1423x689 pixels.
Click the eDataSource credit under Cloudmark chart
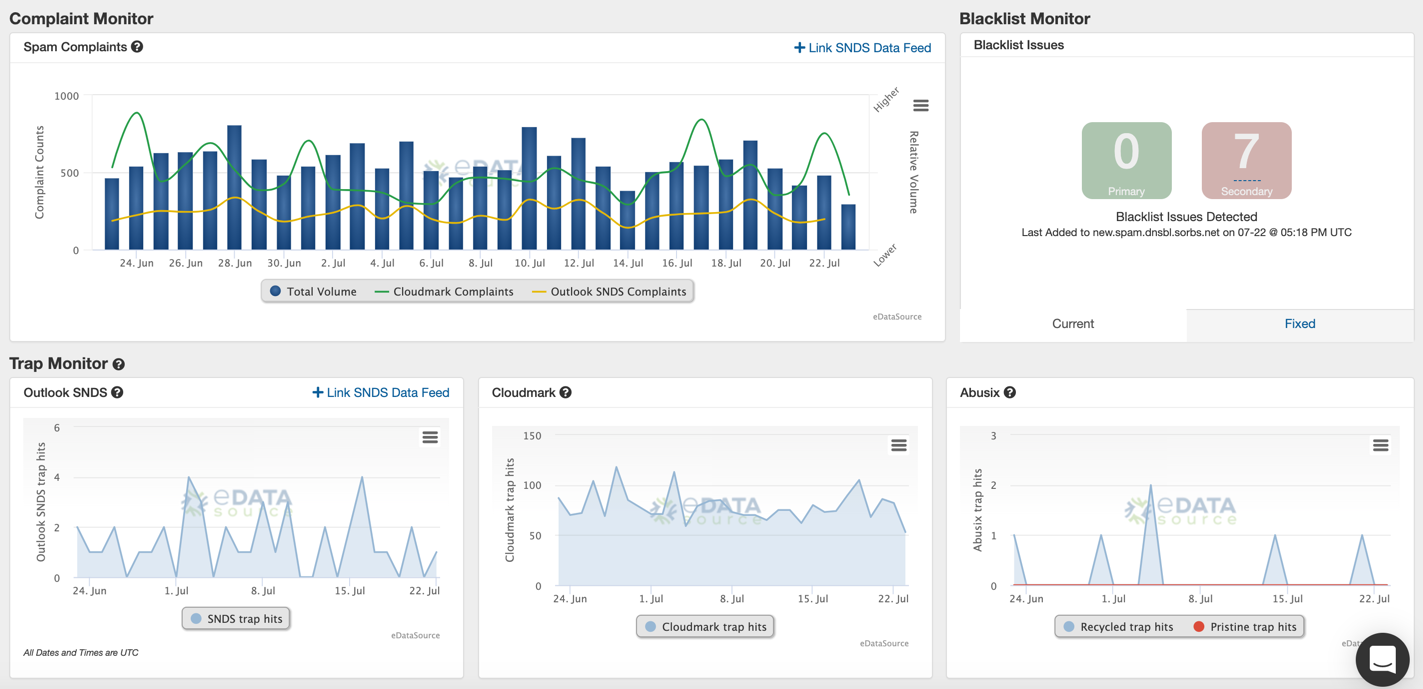click(x=884, y=644)
